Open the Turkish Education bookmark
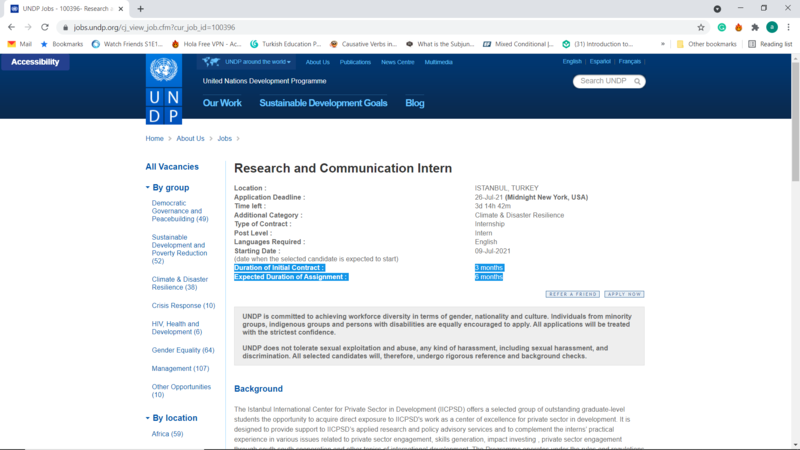 pos(286,44)
